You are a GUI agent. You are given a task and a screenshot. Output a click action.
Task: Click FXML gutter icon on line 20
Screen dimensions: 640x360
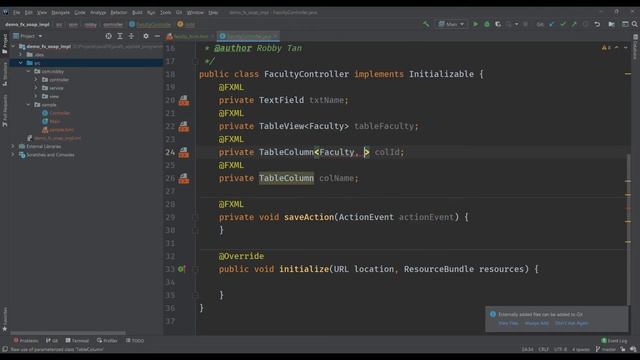tap(184, 100)
